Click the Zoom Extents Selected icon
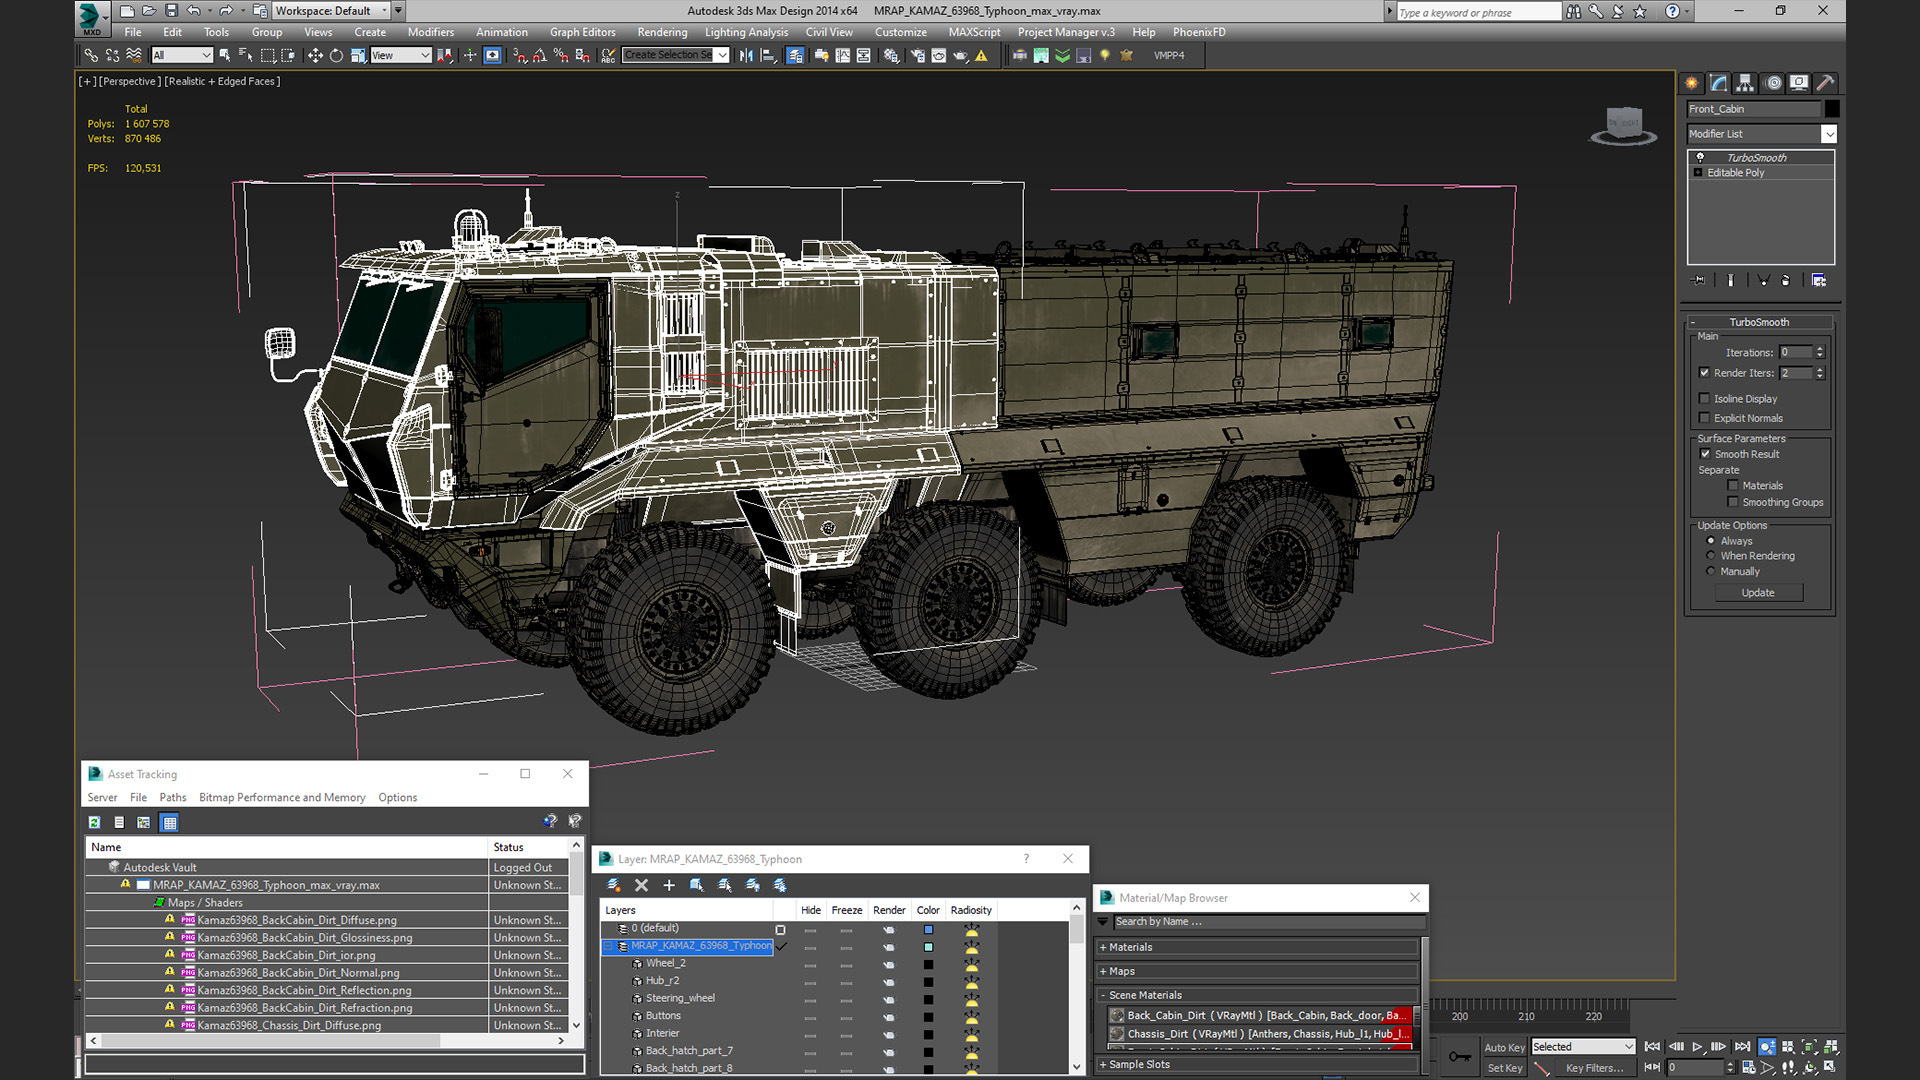This screenshot has width=1920, height=1080. (x=1809, y=1047)
